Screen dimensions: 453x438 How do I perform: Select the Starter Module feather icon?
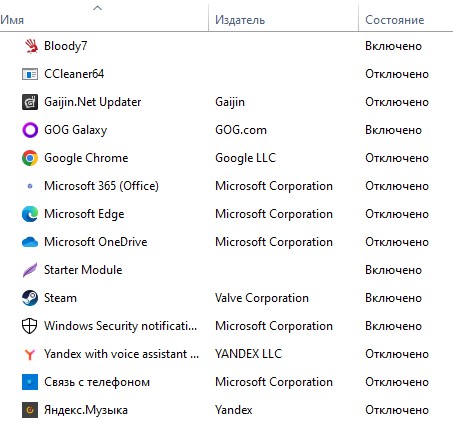(x=30, y=270)
